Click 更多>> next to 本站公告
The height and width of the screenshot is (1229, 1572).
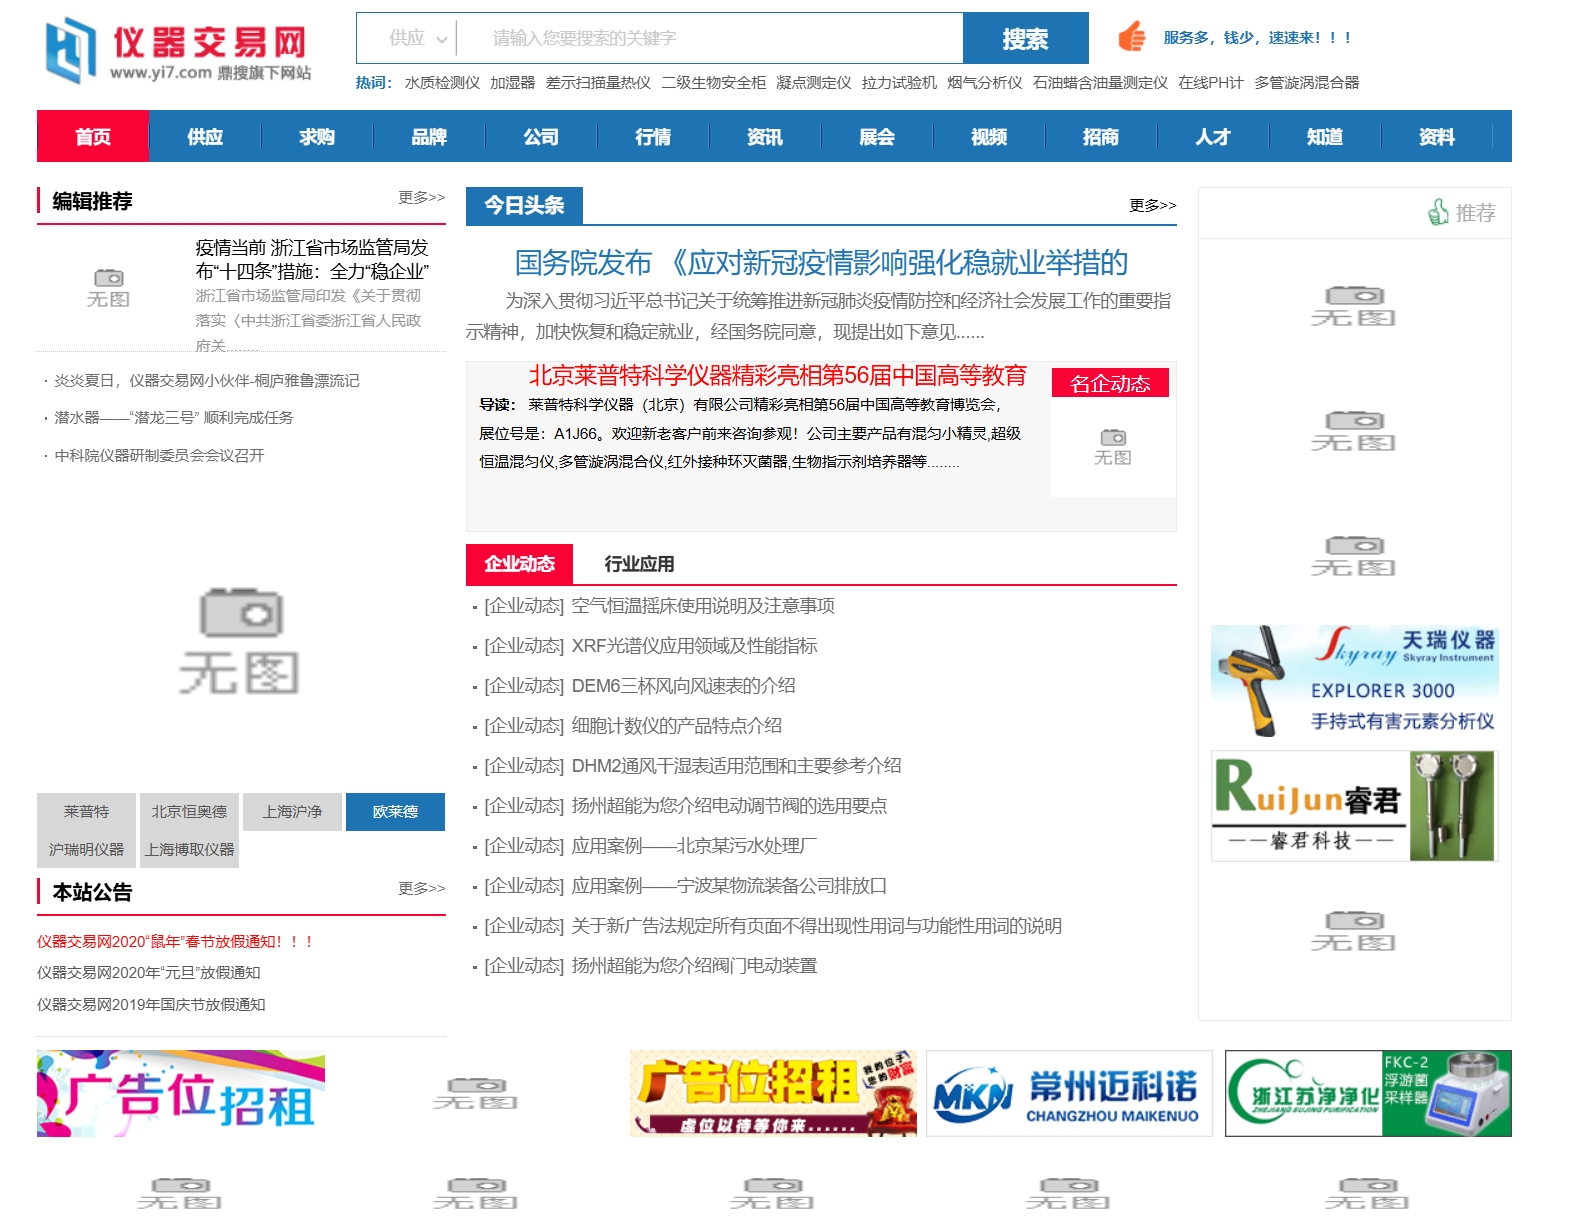[421, 888]
